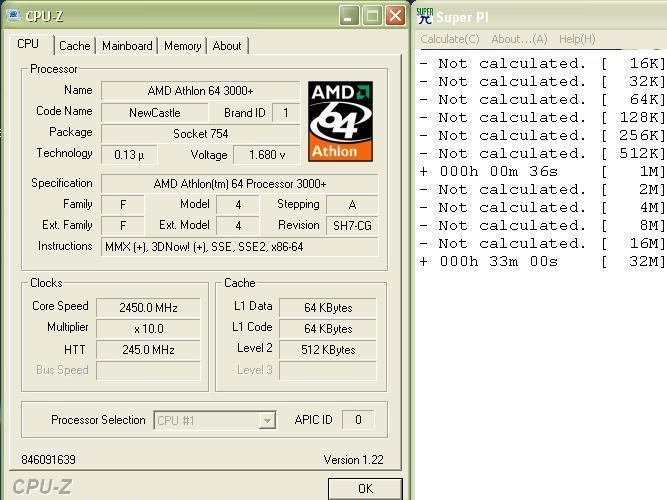Click the CPU-Z window title text
This screenshot has width=667, height=500.
(44, 16)
